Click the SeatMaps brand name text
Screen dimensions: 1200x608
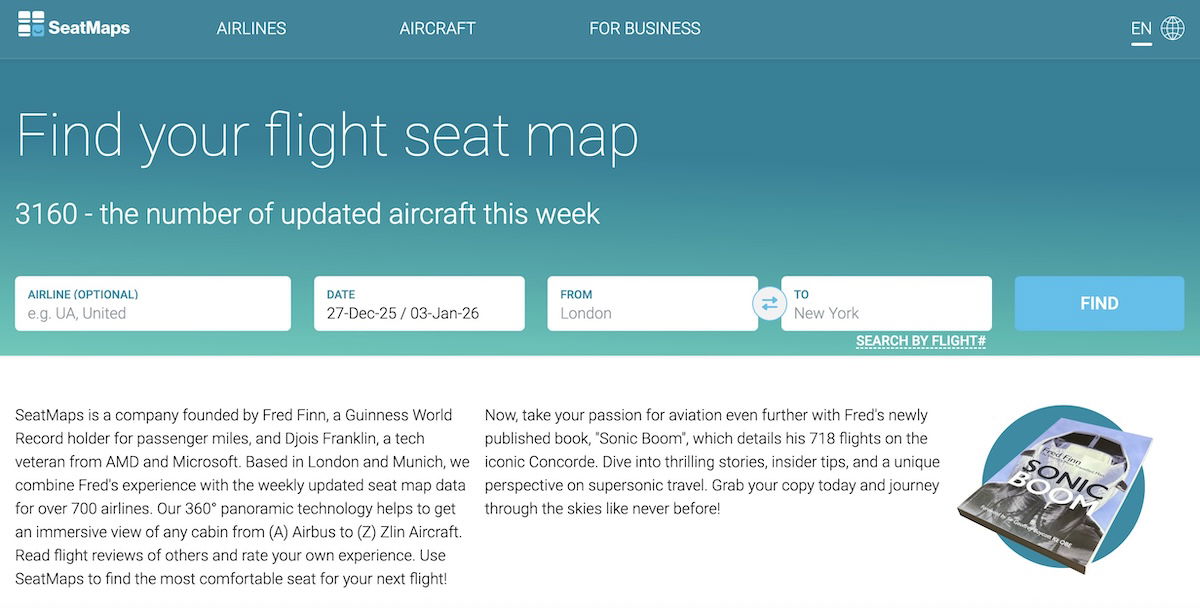click(x=90, y=28)
